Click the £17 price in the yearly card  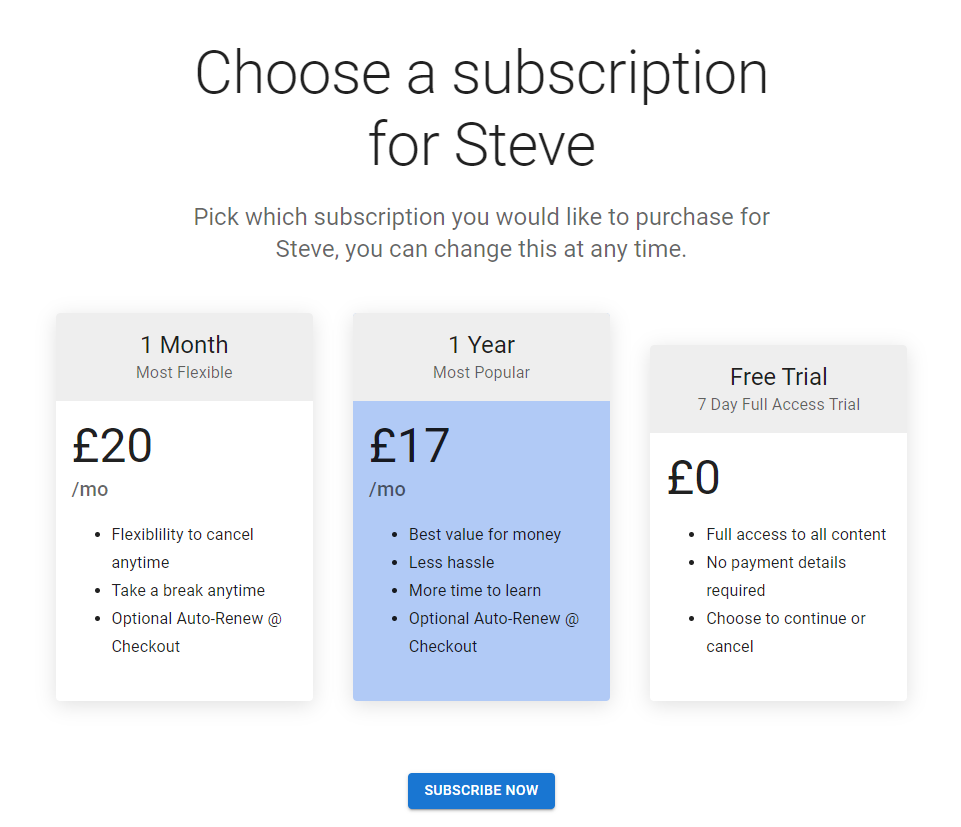coord(410,445)
